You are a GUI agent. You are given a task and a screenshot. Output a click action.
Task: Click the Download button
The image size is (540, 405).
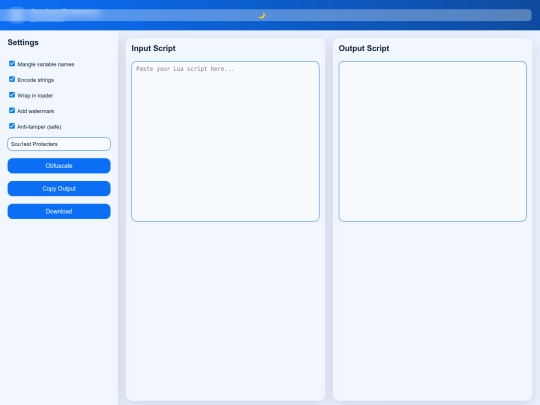[x=59, y=211]
